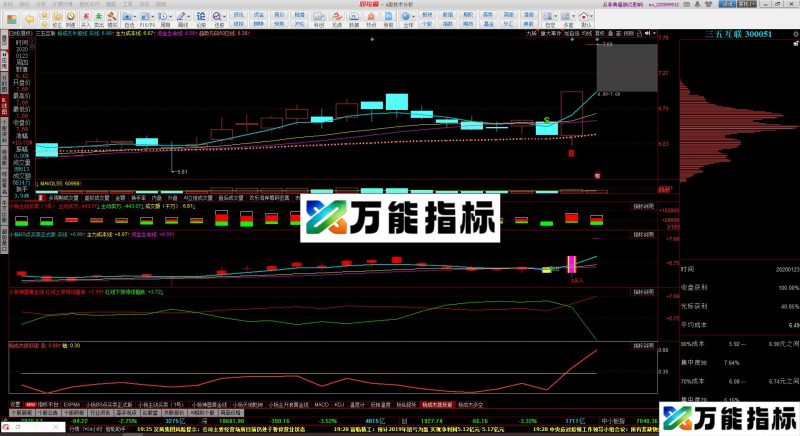Click the 外汇 toolbar button
This screenshot has width=800, height=436.
[508, 24]
